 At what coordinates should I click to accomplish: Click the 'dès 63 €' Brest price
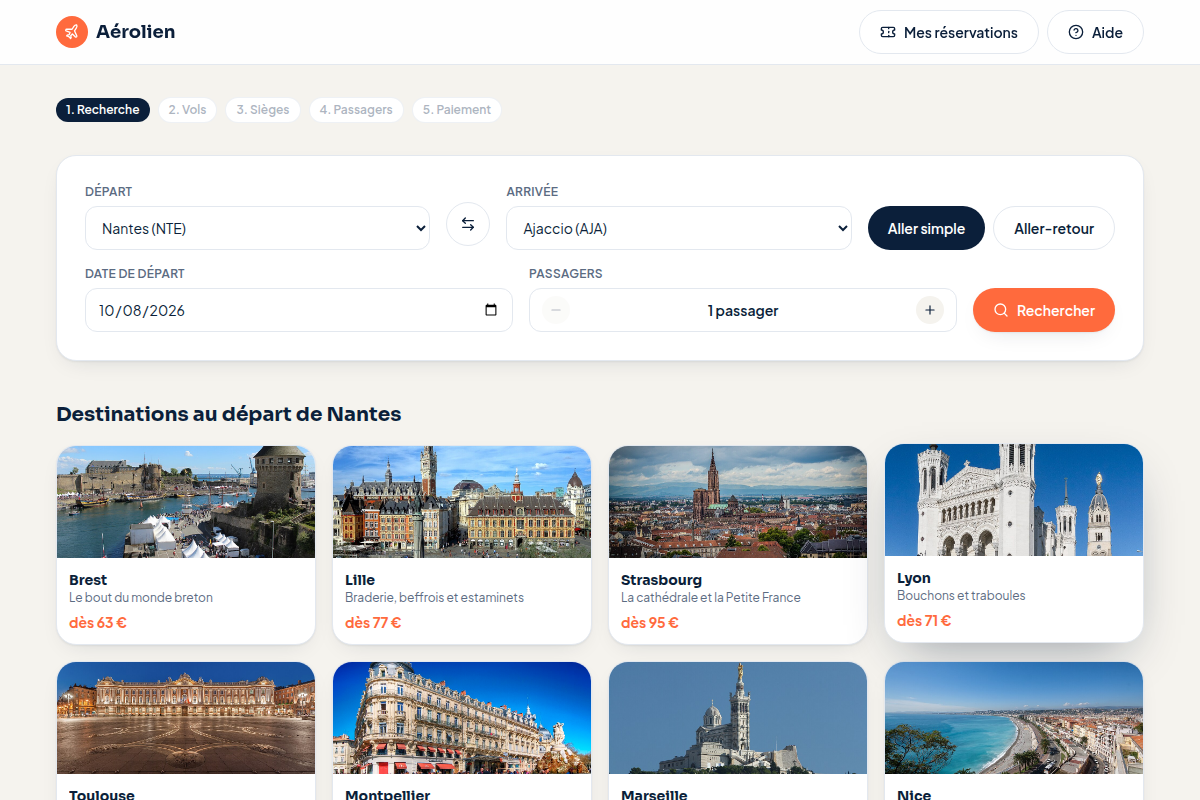point(98,623)
